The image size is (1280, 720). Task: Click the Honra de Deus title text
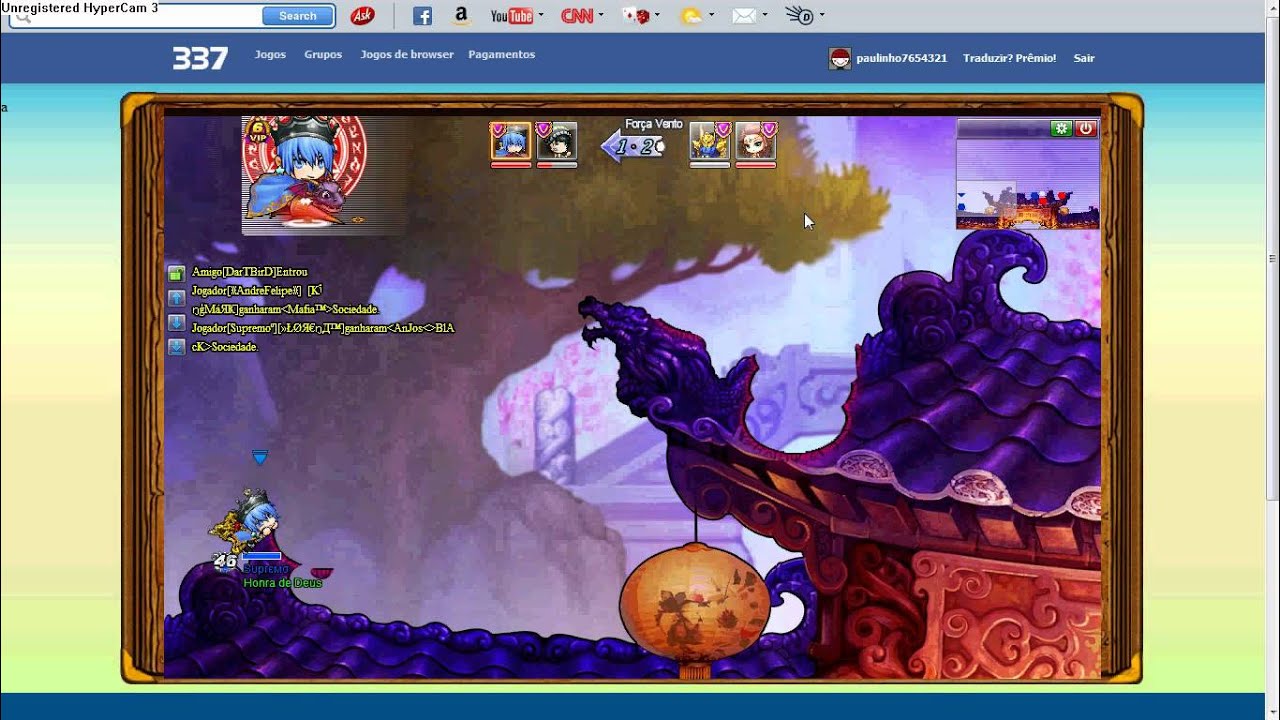coord(283,583)
